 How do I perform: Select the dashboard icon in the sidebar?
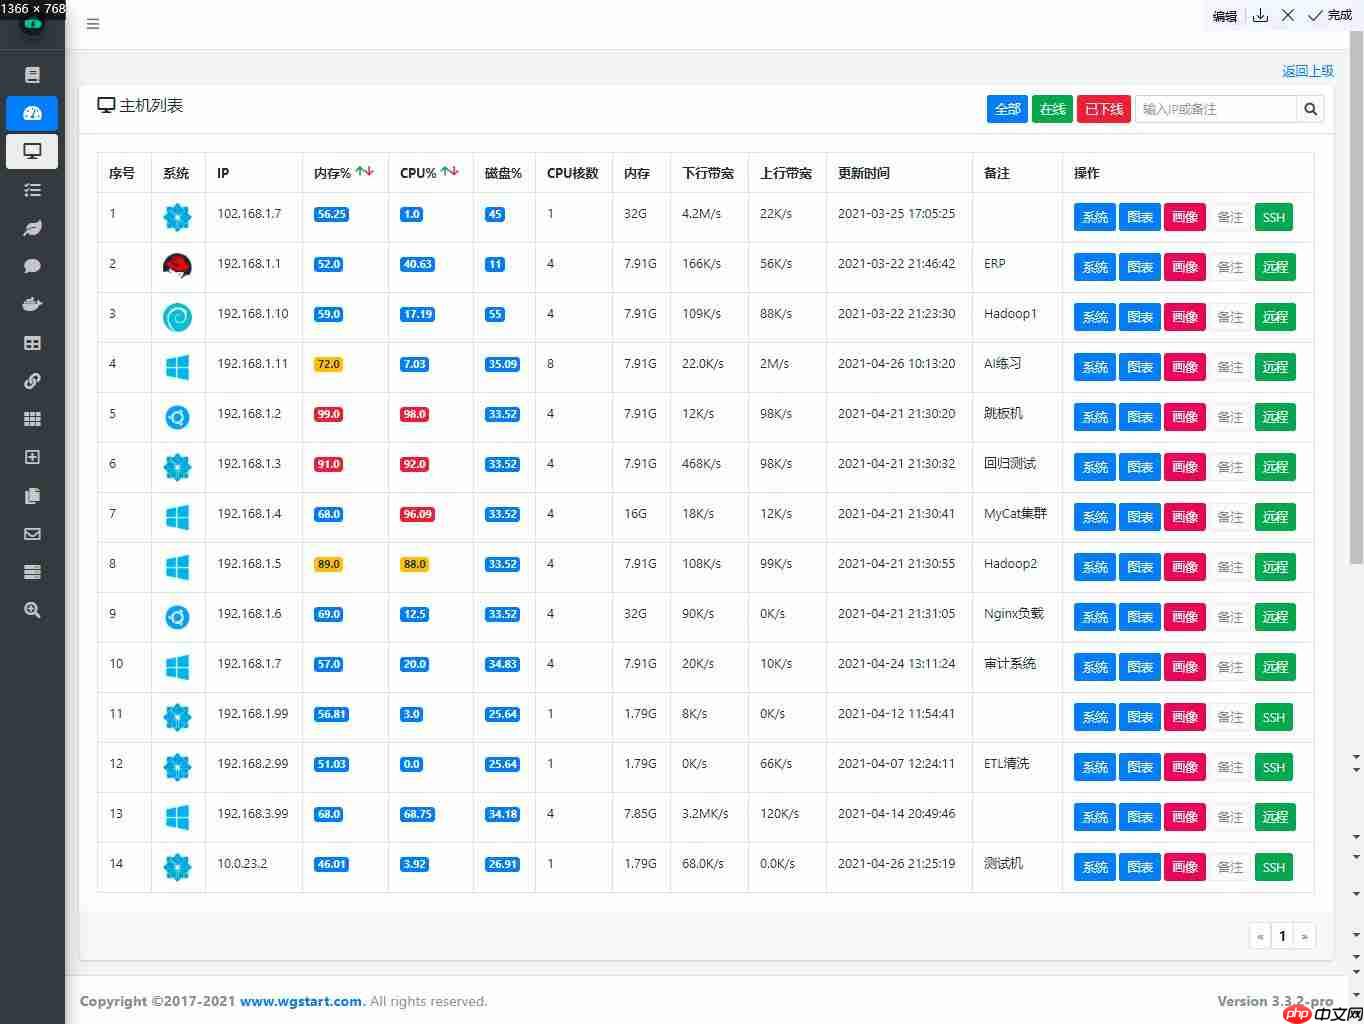[32, 113]
